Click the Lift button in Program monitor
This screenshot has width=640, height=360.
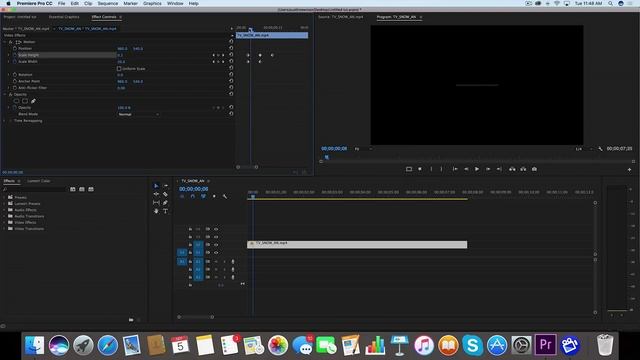(512, 169)
